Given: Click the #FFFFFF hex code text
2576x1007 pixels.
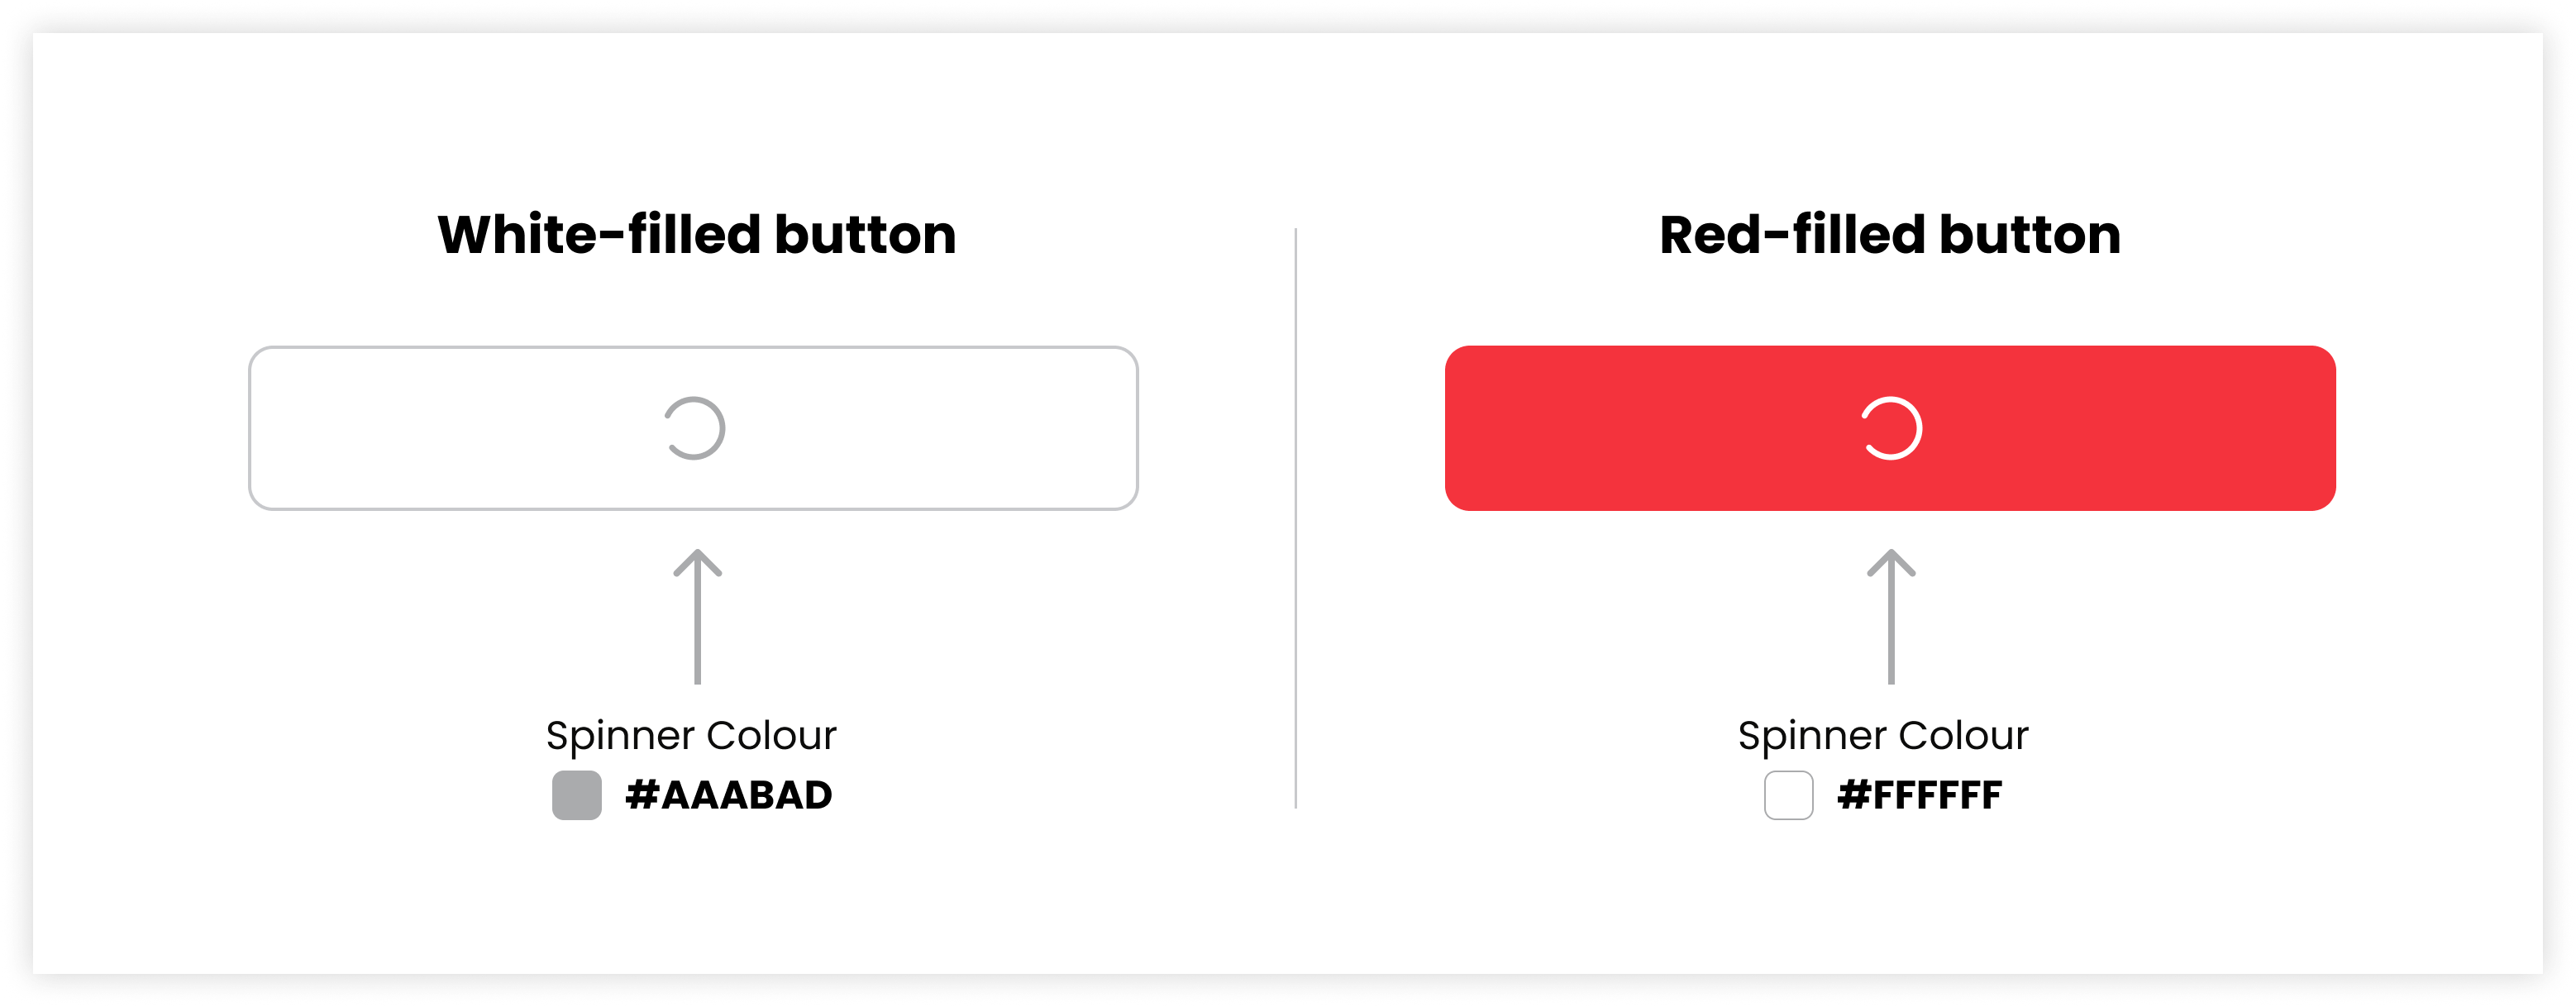Looking at the screenshot, I should pyautogui.click(x=1920, y=795).
